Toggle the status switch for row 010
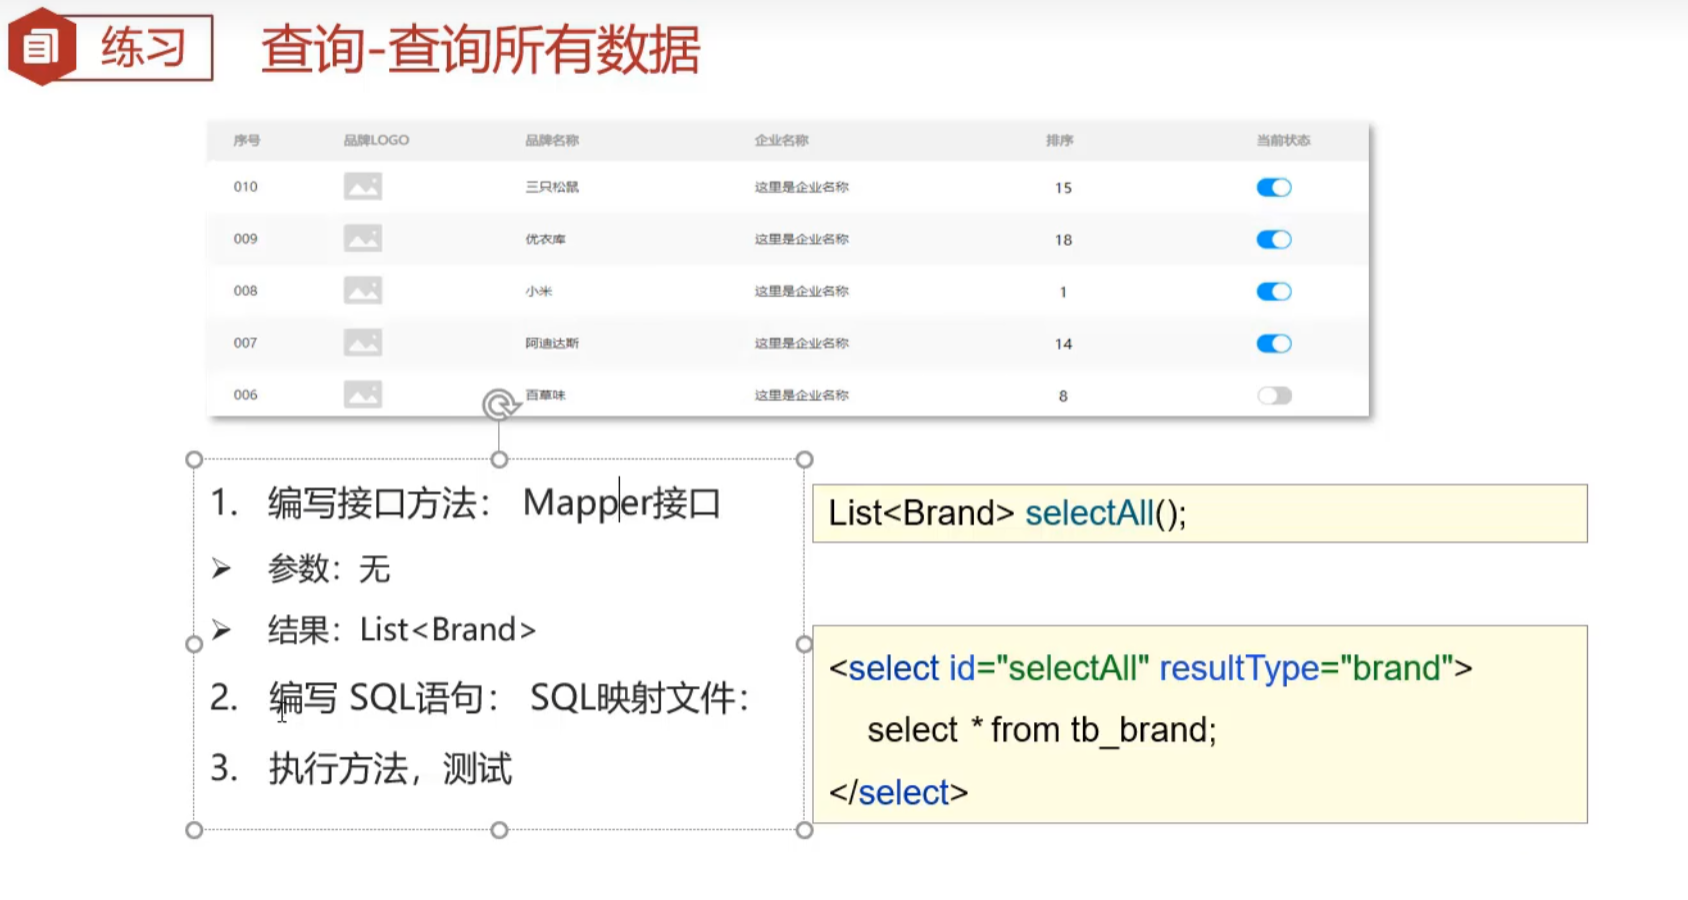 click(1274, 187)
